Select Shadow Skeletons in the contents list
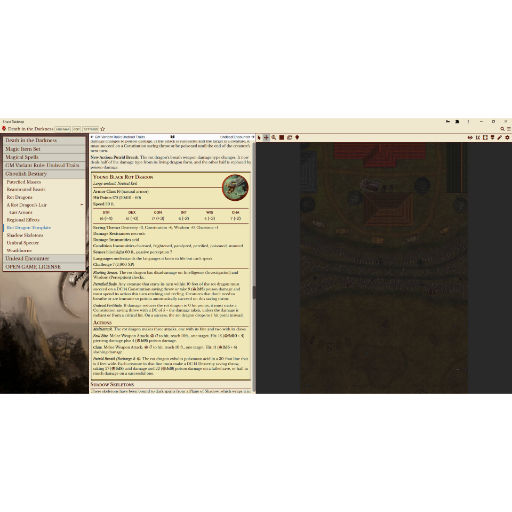Screen dimensions: 512x512 coord(25,235)
